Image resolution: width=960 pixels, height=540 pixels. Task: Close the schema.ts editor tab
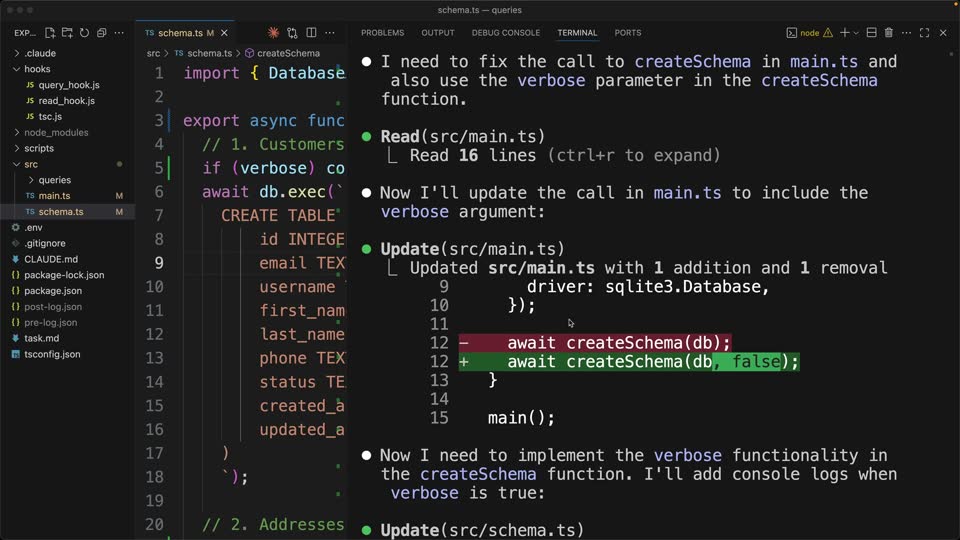(224, 33)
